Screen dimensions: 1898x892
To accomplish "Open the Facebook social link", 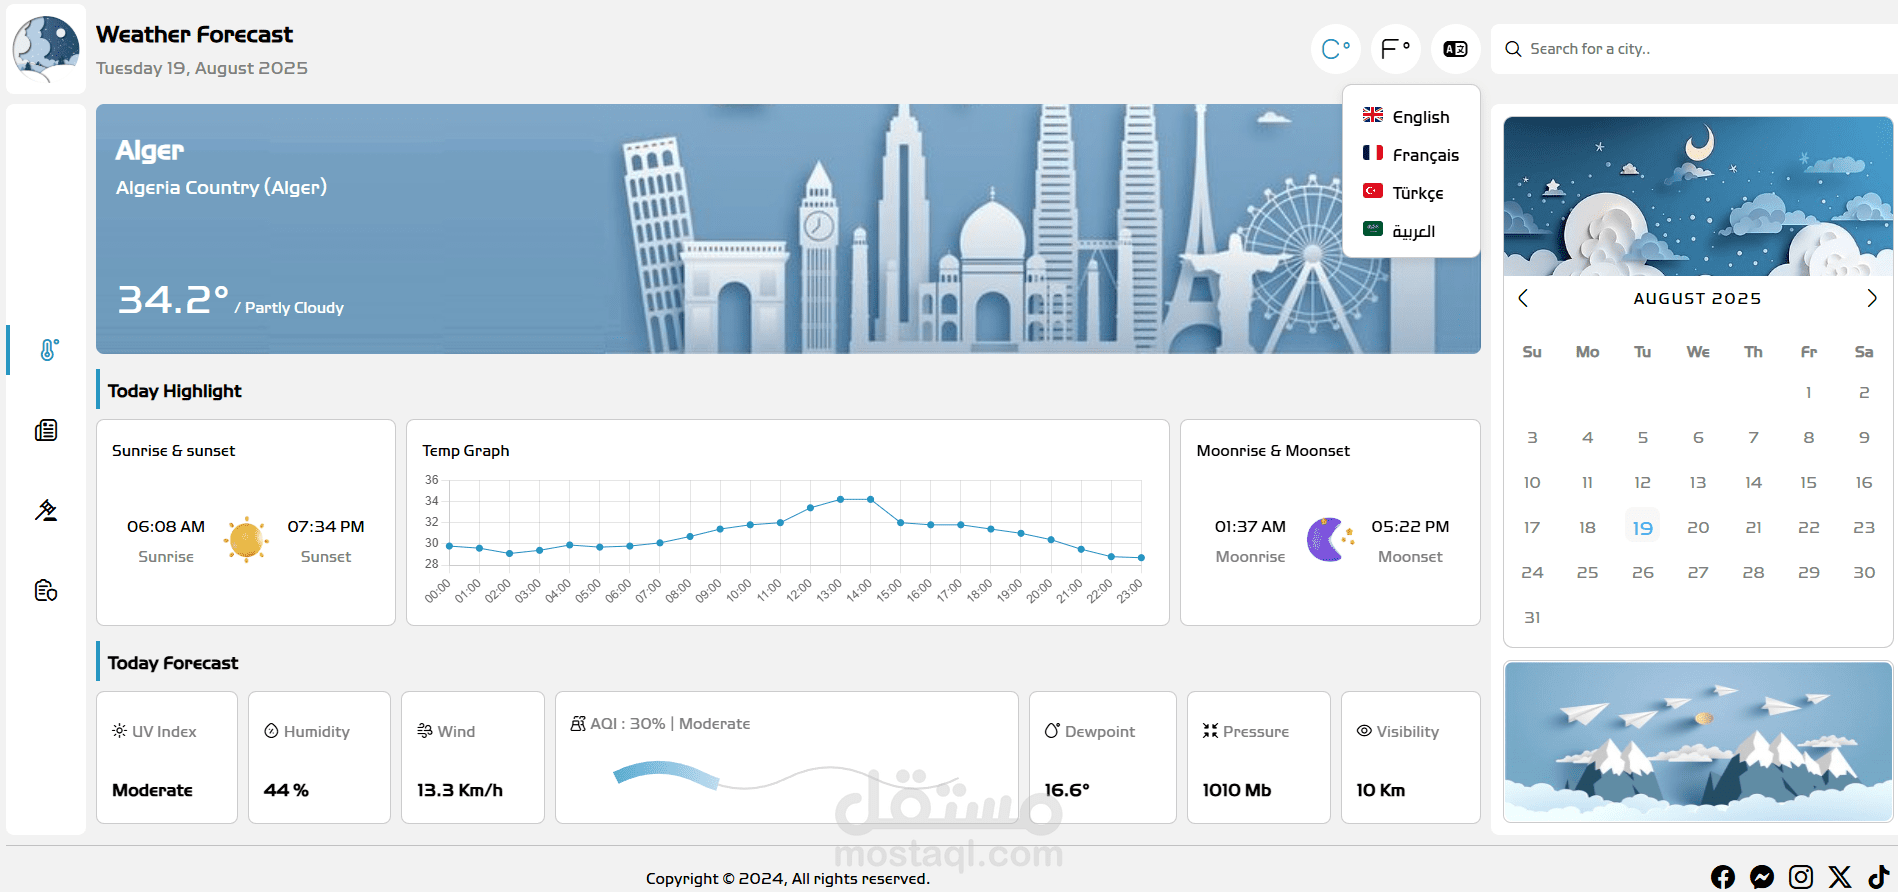I will click(x=1722, y=877).
